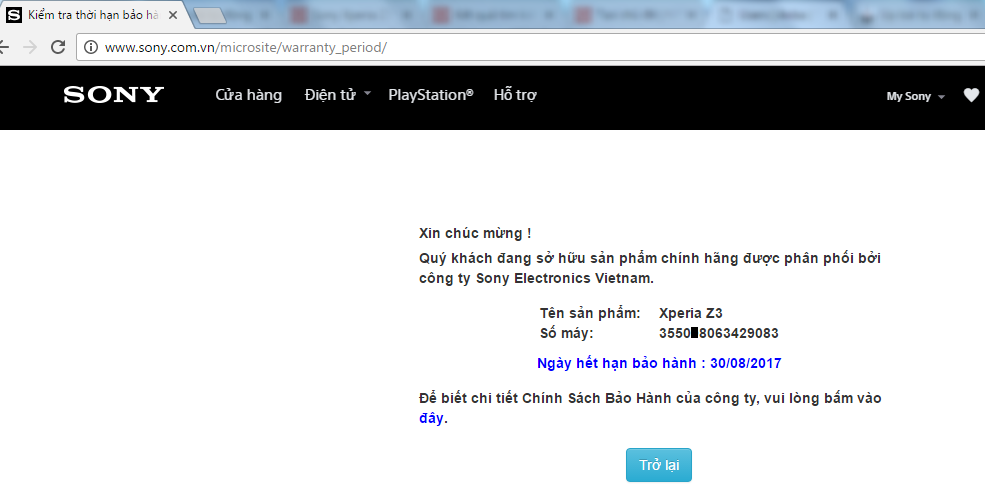Reload the page with the refresh icon
This screenshot has width=985, height=499.
click(58, 47)
